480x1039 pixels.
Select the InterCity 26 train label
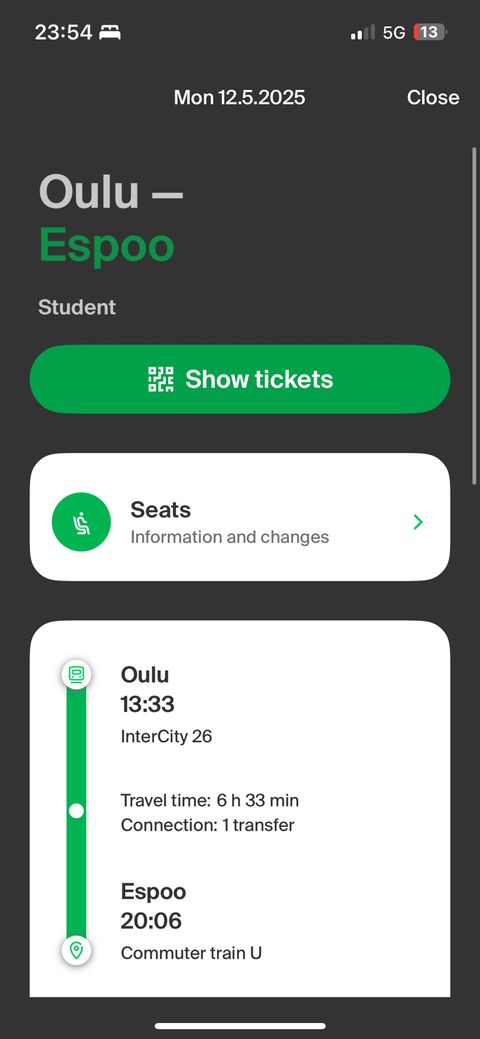[x=166, y=736]
